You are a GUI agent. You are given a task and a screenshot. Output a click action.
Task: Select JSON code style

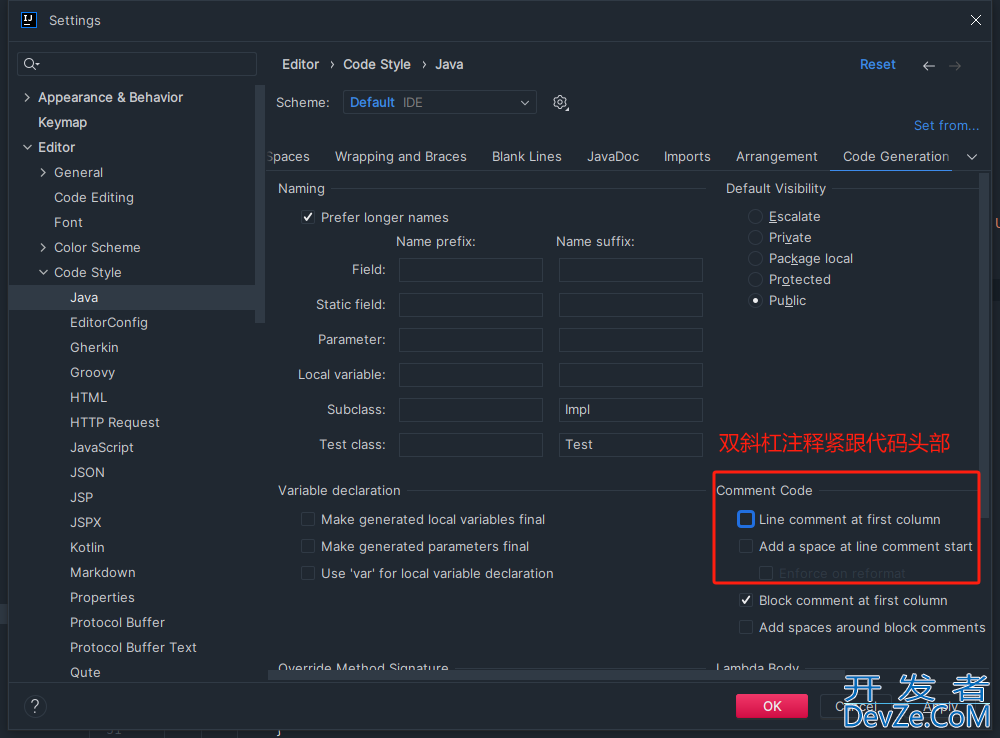(x=87, y=472)
